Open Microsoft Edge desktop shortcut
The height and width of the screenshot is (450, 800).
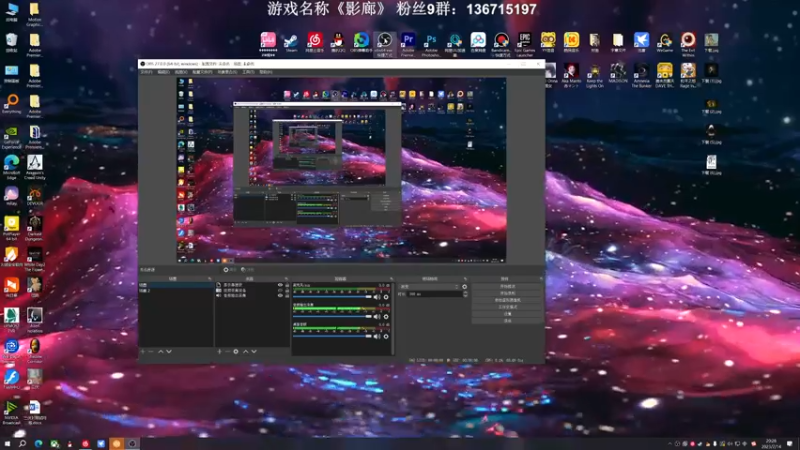(12, 167)
